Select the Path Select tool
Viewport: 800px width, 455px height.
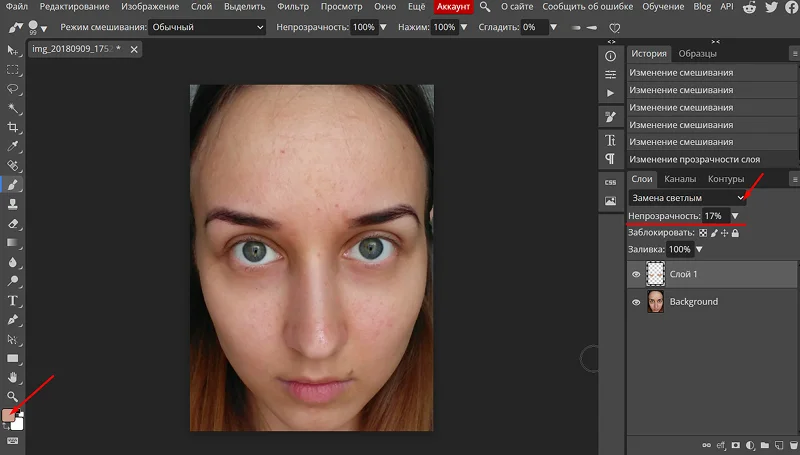pyautogui.click(x=13, y=339)
